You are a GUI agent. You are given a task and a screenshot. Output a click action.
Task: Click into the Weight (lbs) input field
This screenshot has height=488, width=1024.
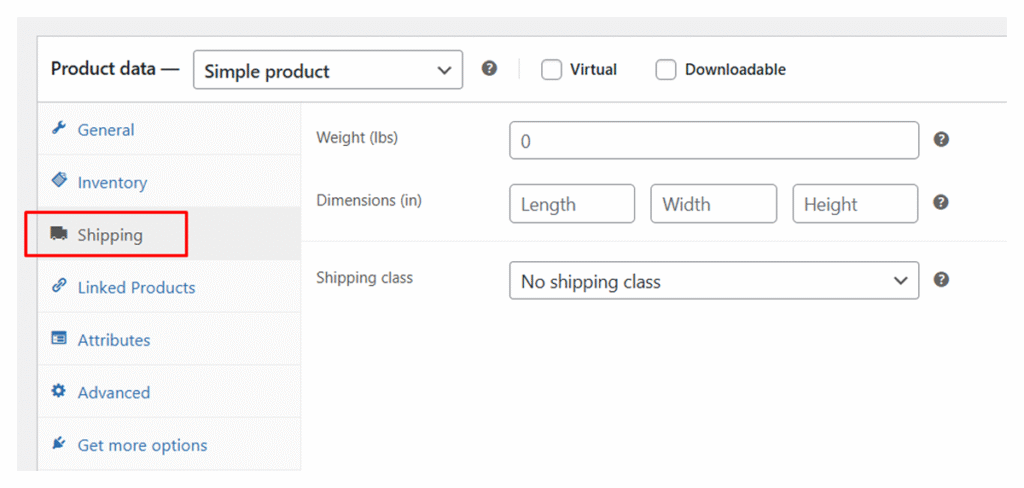713,141
